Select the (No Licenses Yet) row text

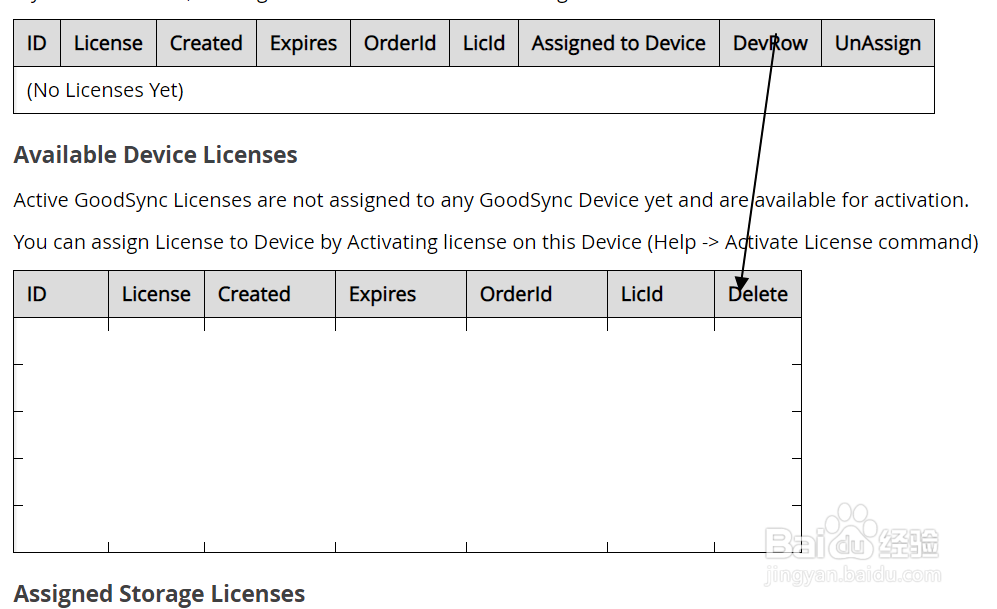click(x=105, y=90)
